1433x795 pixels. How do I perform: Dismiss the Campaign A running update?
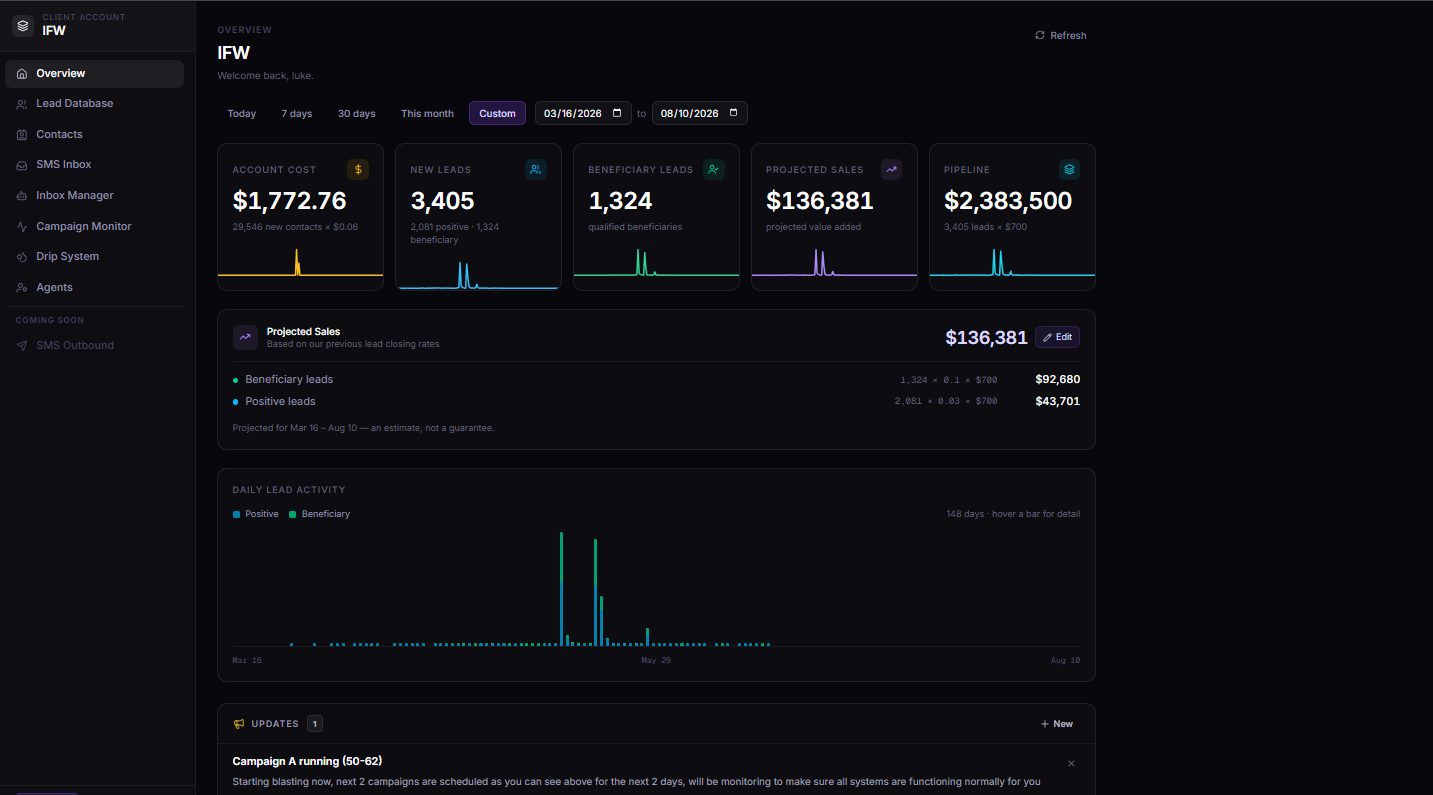coord(1071,763)
